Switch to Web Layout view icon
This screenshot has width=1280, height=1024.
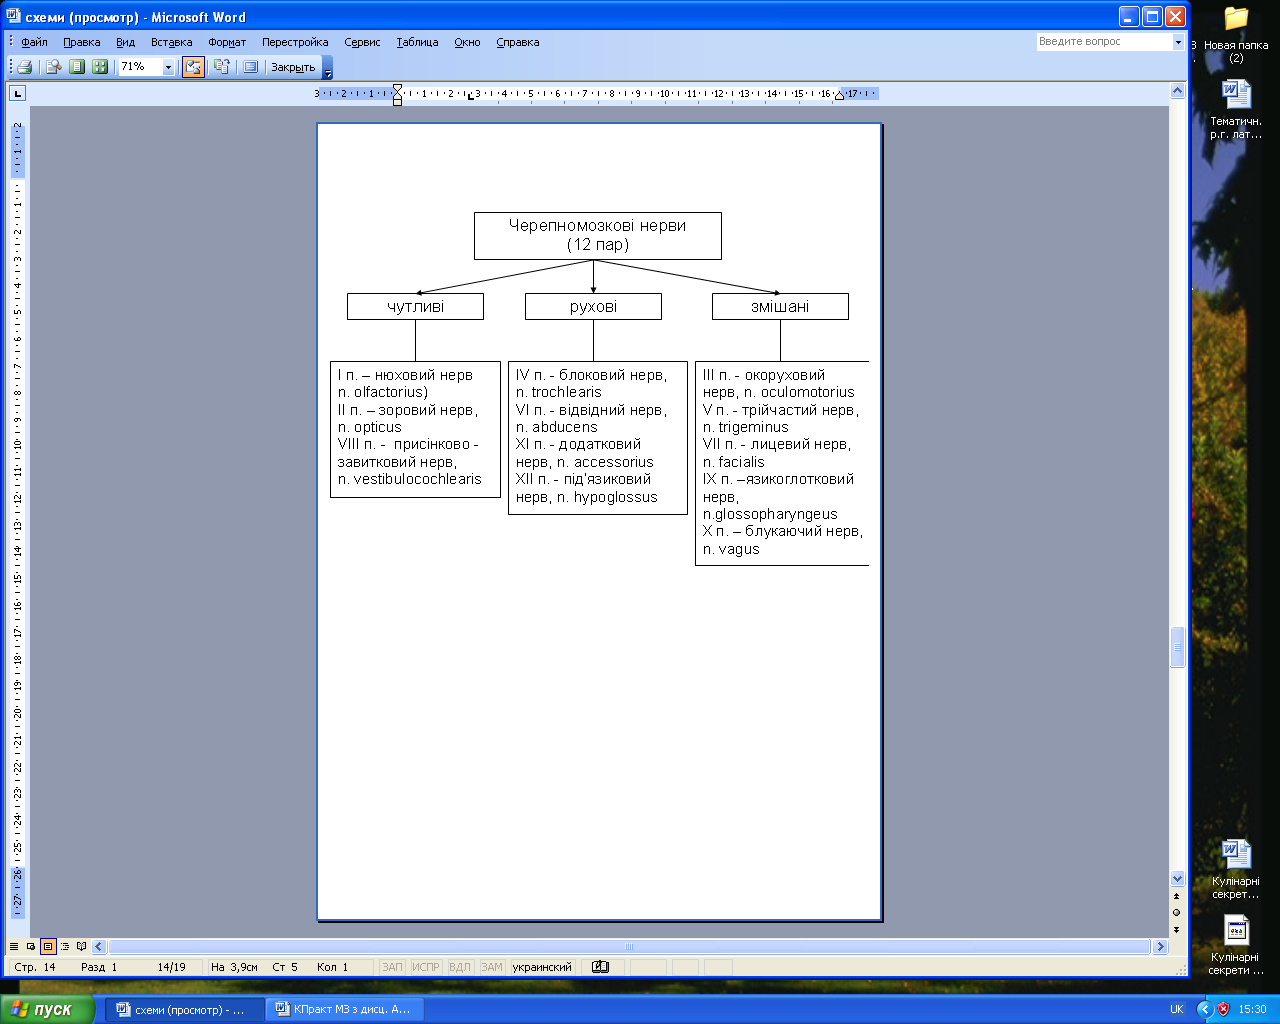click(31, 946)
